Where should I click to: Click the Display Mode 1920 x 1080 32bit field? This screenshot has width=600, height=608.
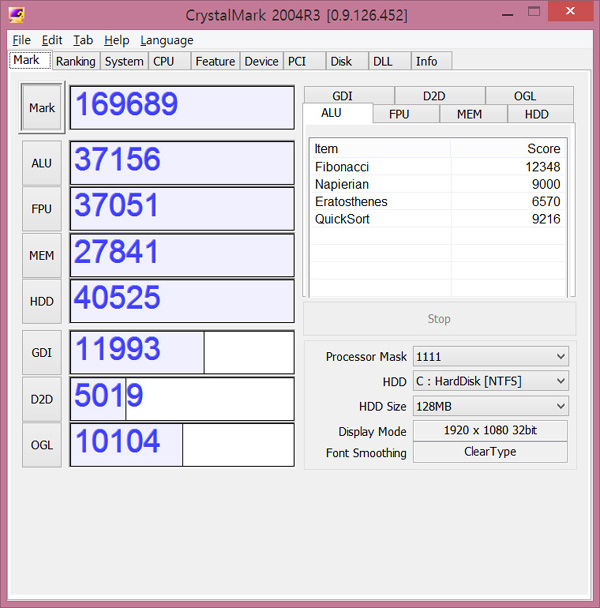click(490, 430)
